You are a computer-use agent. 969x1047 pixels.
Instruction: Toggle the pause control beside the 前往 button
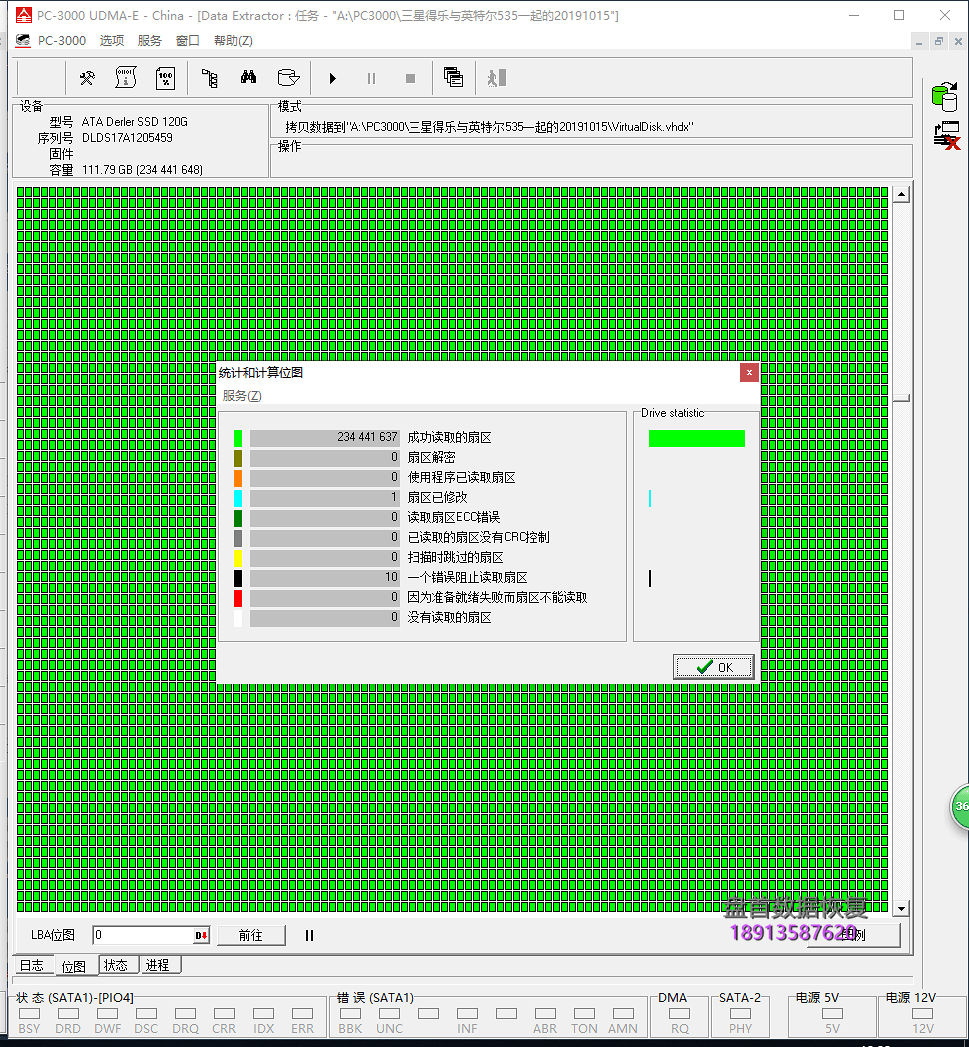[311, 934]
